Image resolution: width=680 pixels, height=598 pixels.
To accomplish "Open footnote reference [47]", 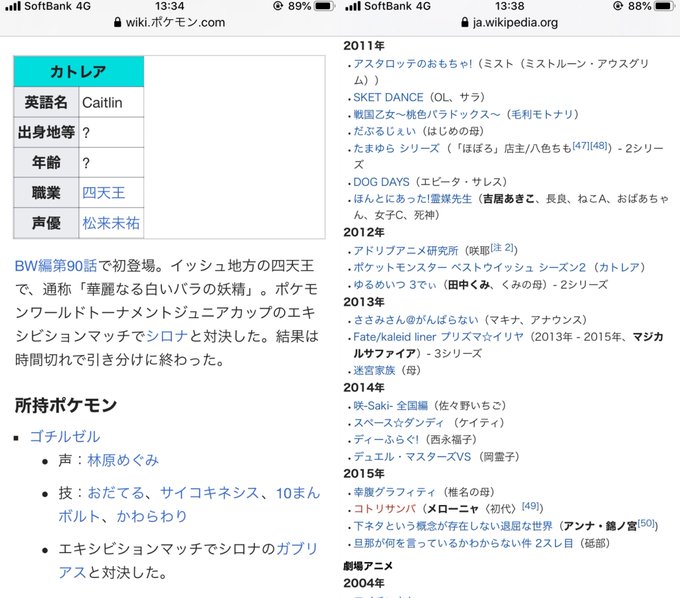I will click(x=581, y=146).
